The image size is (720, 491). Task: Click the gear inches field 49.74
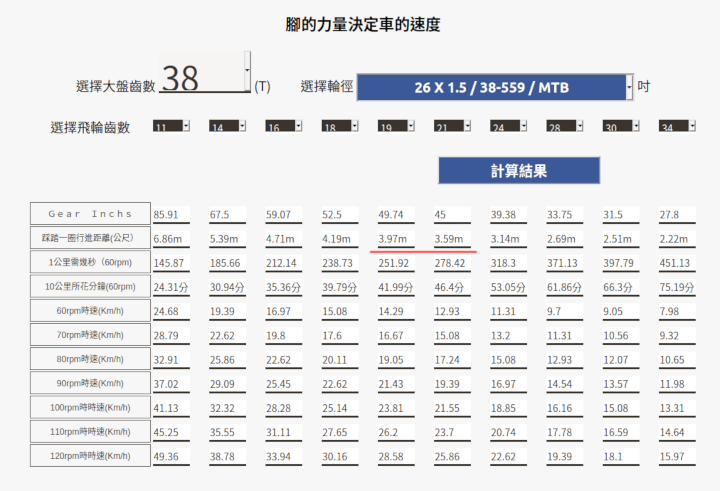pos(396,215)
